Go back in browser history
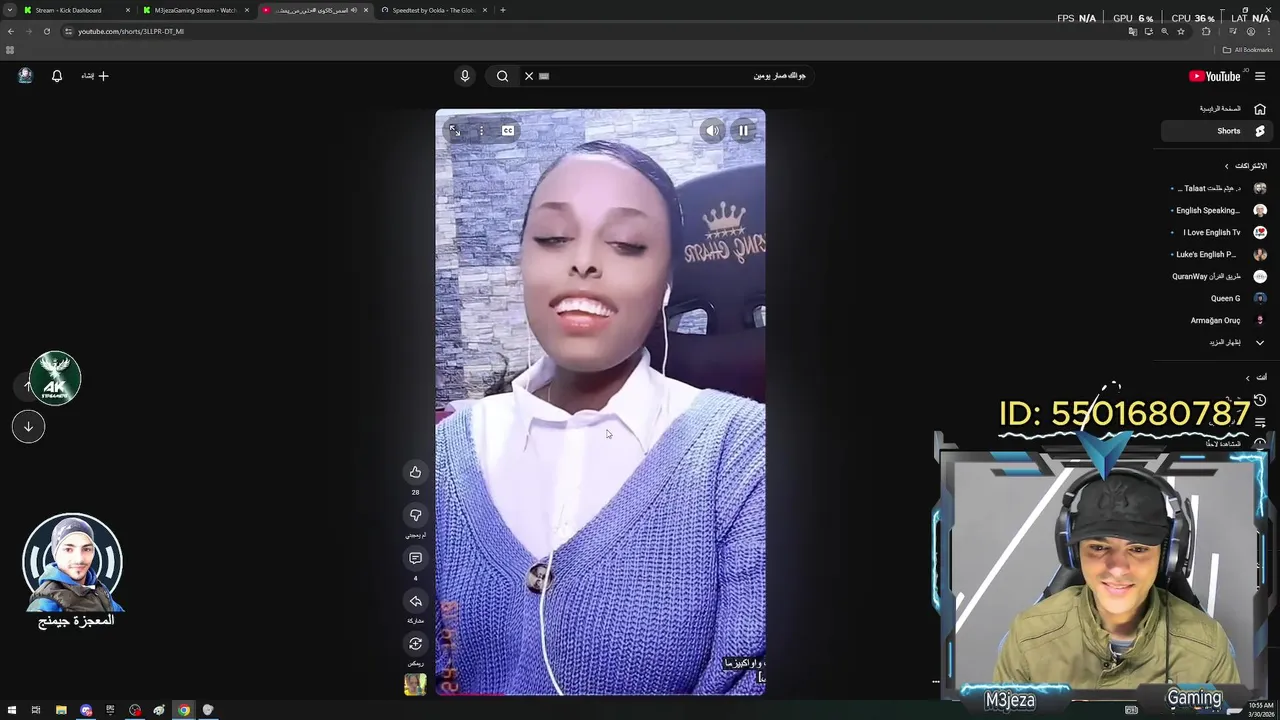Screen dimensions: 1280x720 point(10,31)
